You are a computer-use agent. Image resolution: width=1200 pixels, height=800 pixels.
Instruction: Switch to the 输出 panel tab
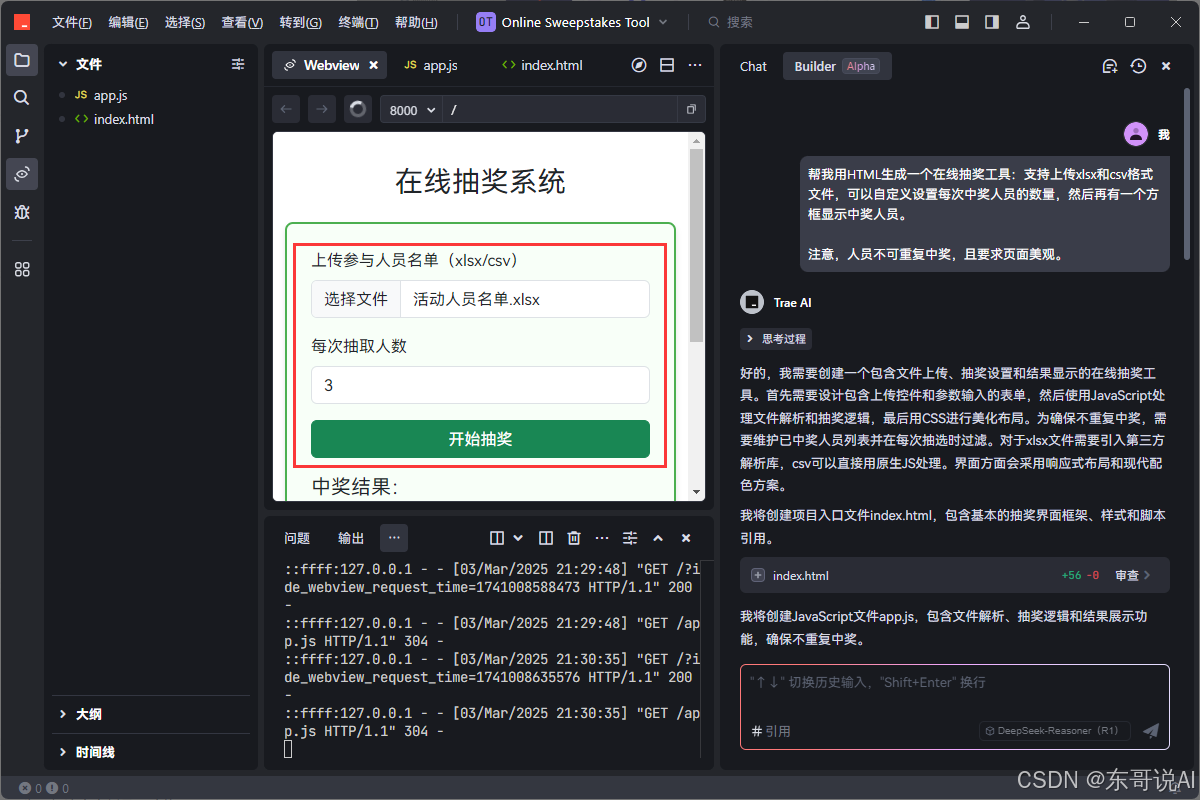[x=351, y=538]
